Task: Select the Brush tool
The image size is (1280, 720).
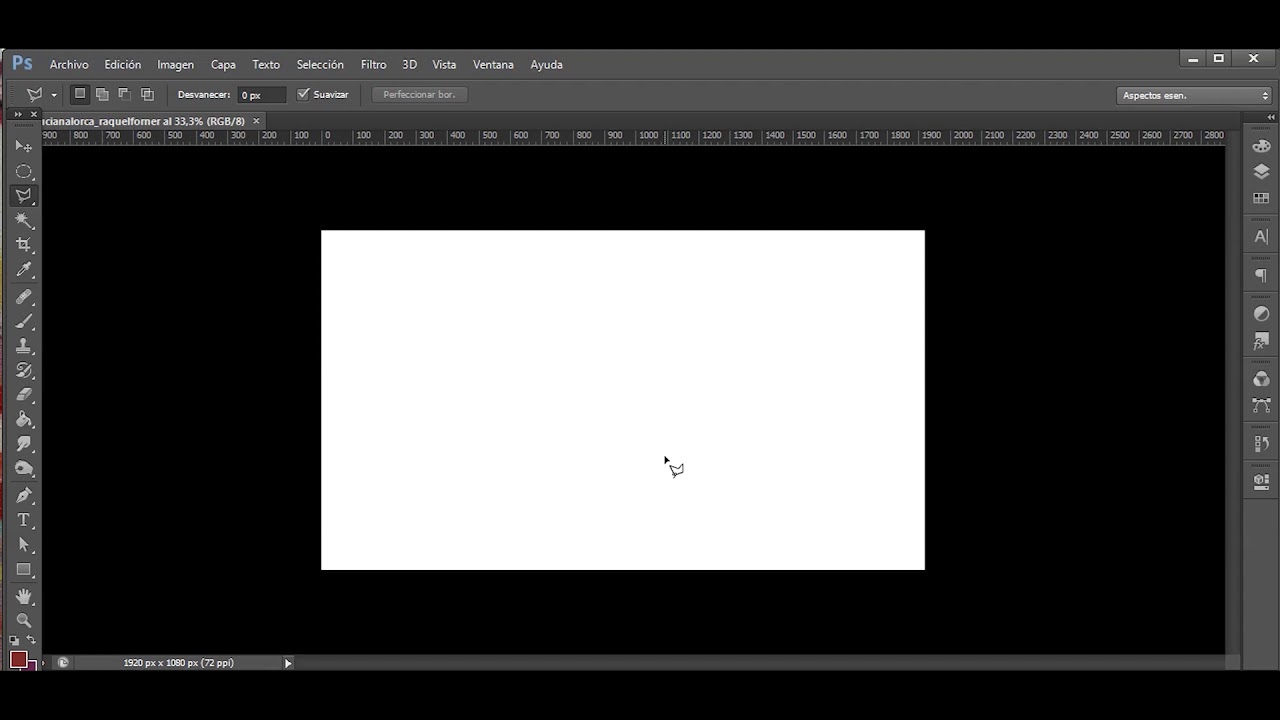Action: click(x=24, y=321)
